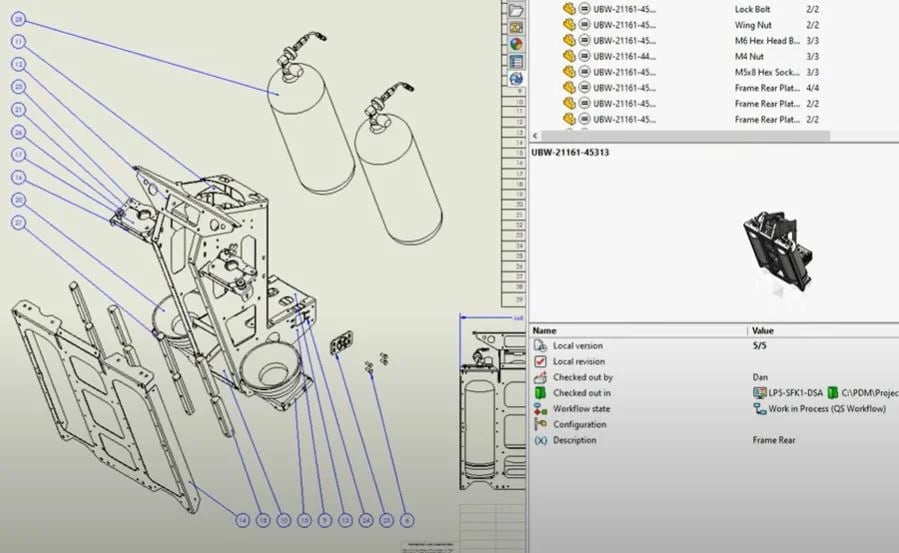Open the Custom Properties task pane icon
899x553 pixels.
click(x=515, y=61)
